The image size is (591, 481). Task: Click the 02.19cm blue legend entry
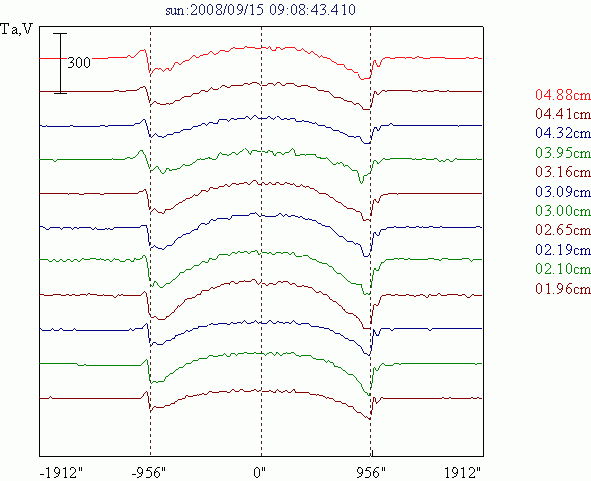(x=563, y=250)
